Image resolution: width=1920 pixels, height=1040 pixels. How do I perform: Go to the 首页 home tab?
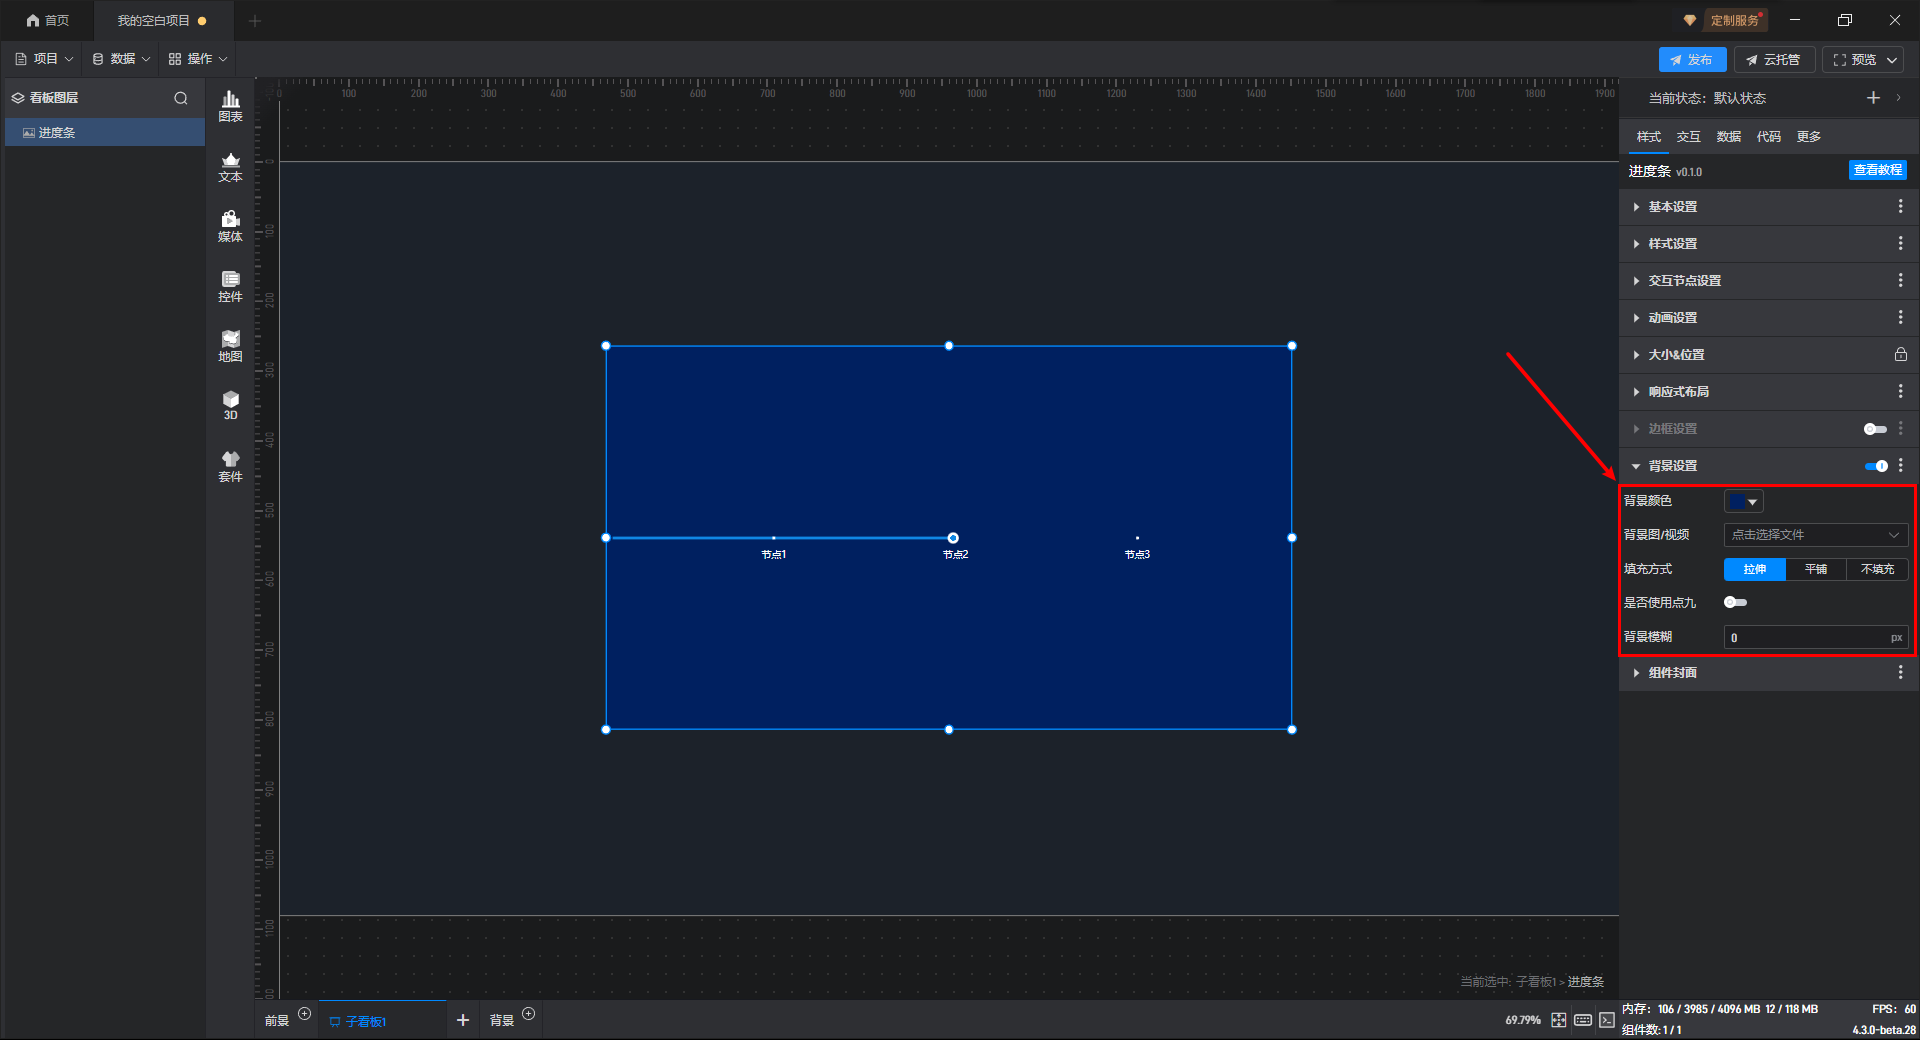(x=48, y=20)
